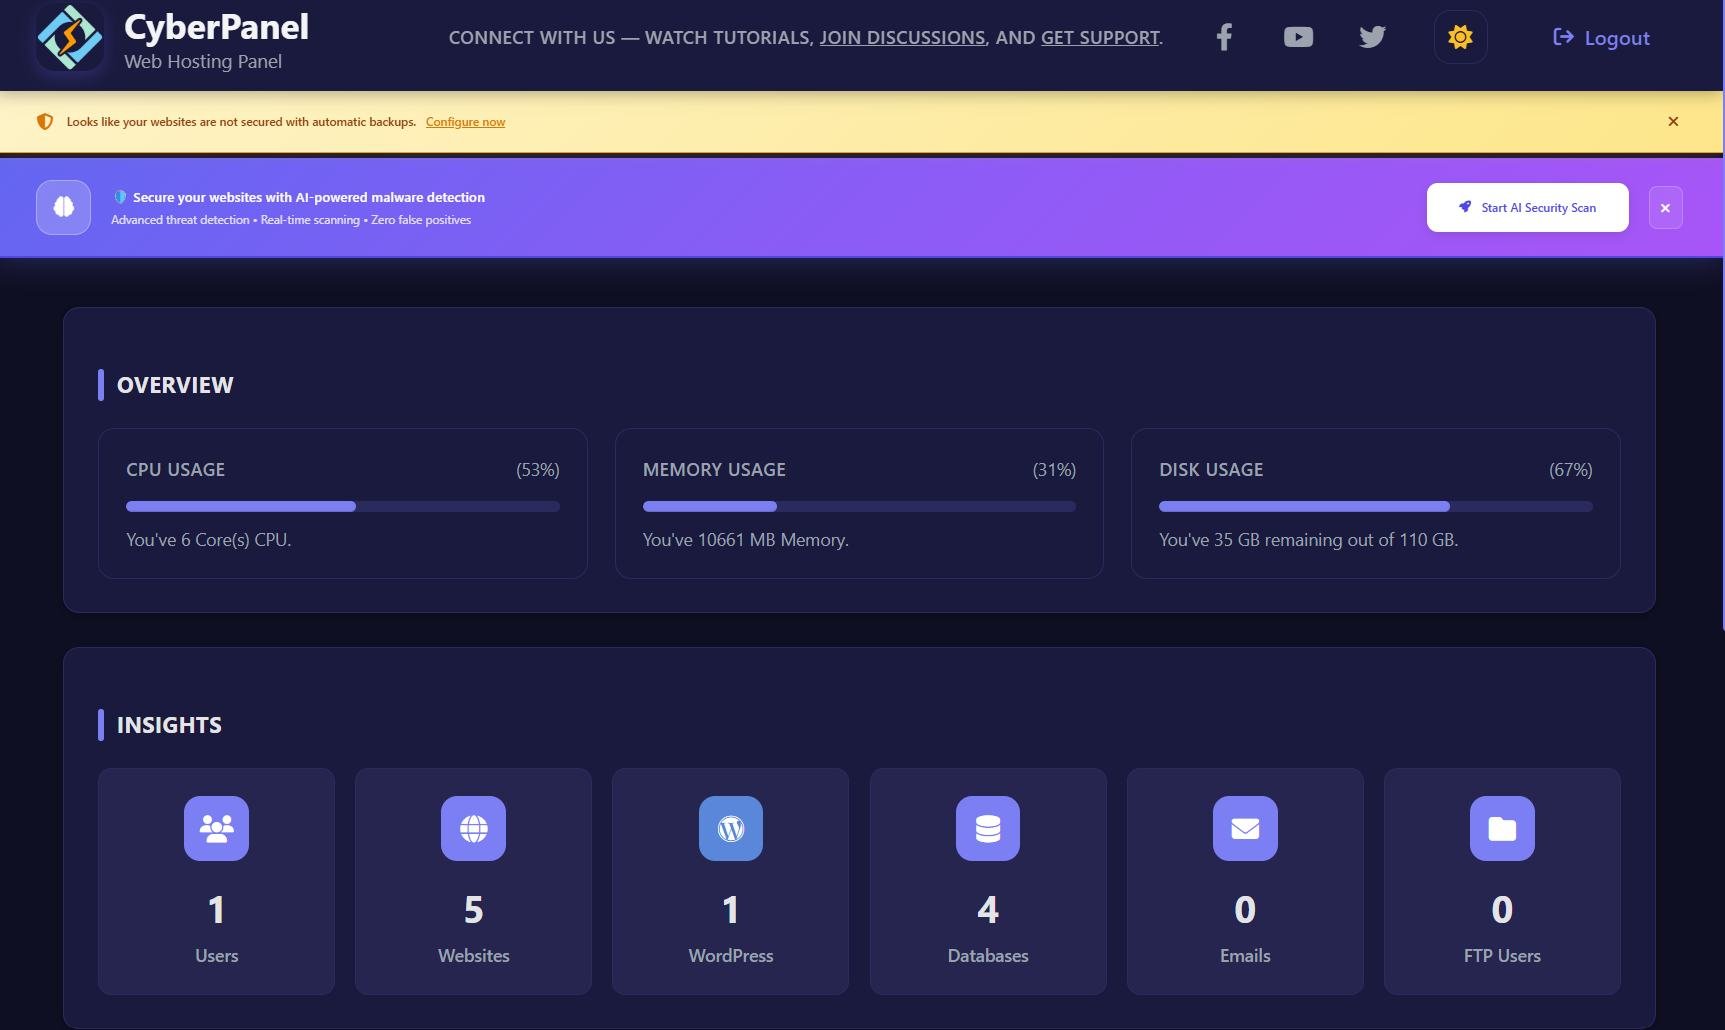Open the Twitter profile icon
This screenshot has height=1030, width=1725.
point(1372,38)
